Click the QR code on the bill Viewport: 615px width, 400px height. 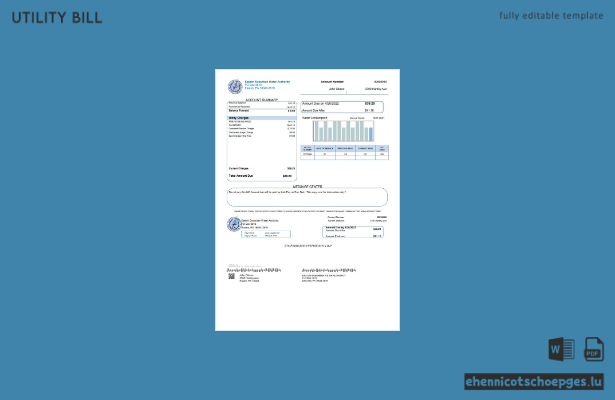(x=231, y=276)
